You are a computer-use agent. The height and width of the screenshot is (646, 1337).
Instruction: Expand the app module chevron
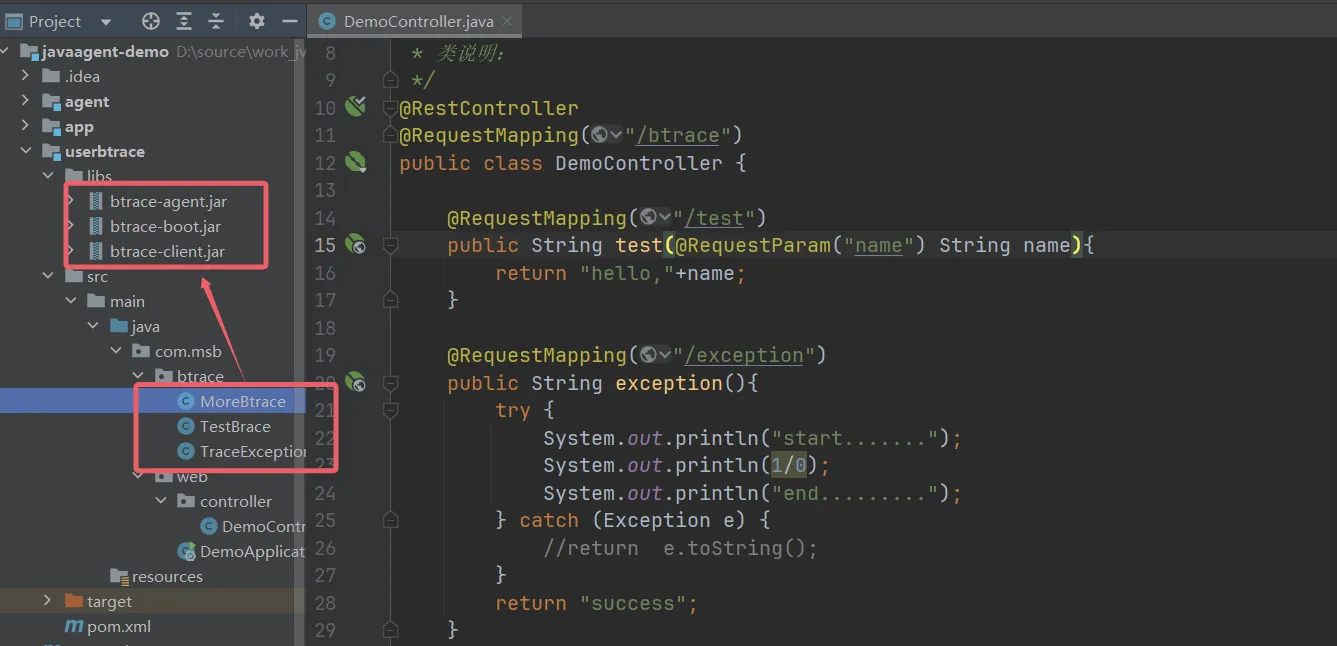(26, 127)
